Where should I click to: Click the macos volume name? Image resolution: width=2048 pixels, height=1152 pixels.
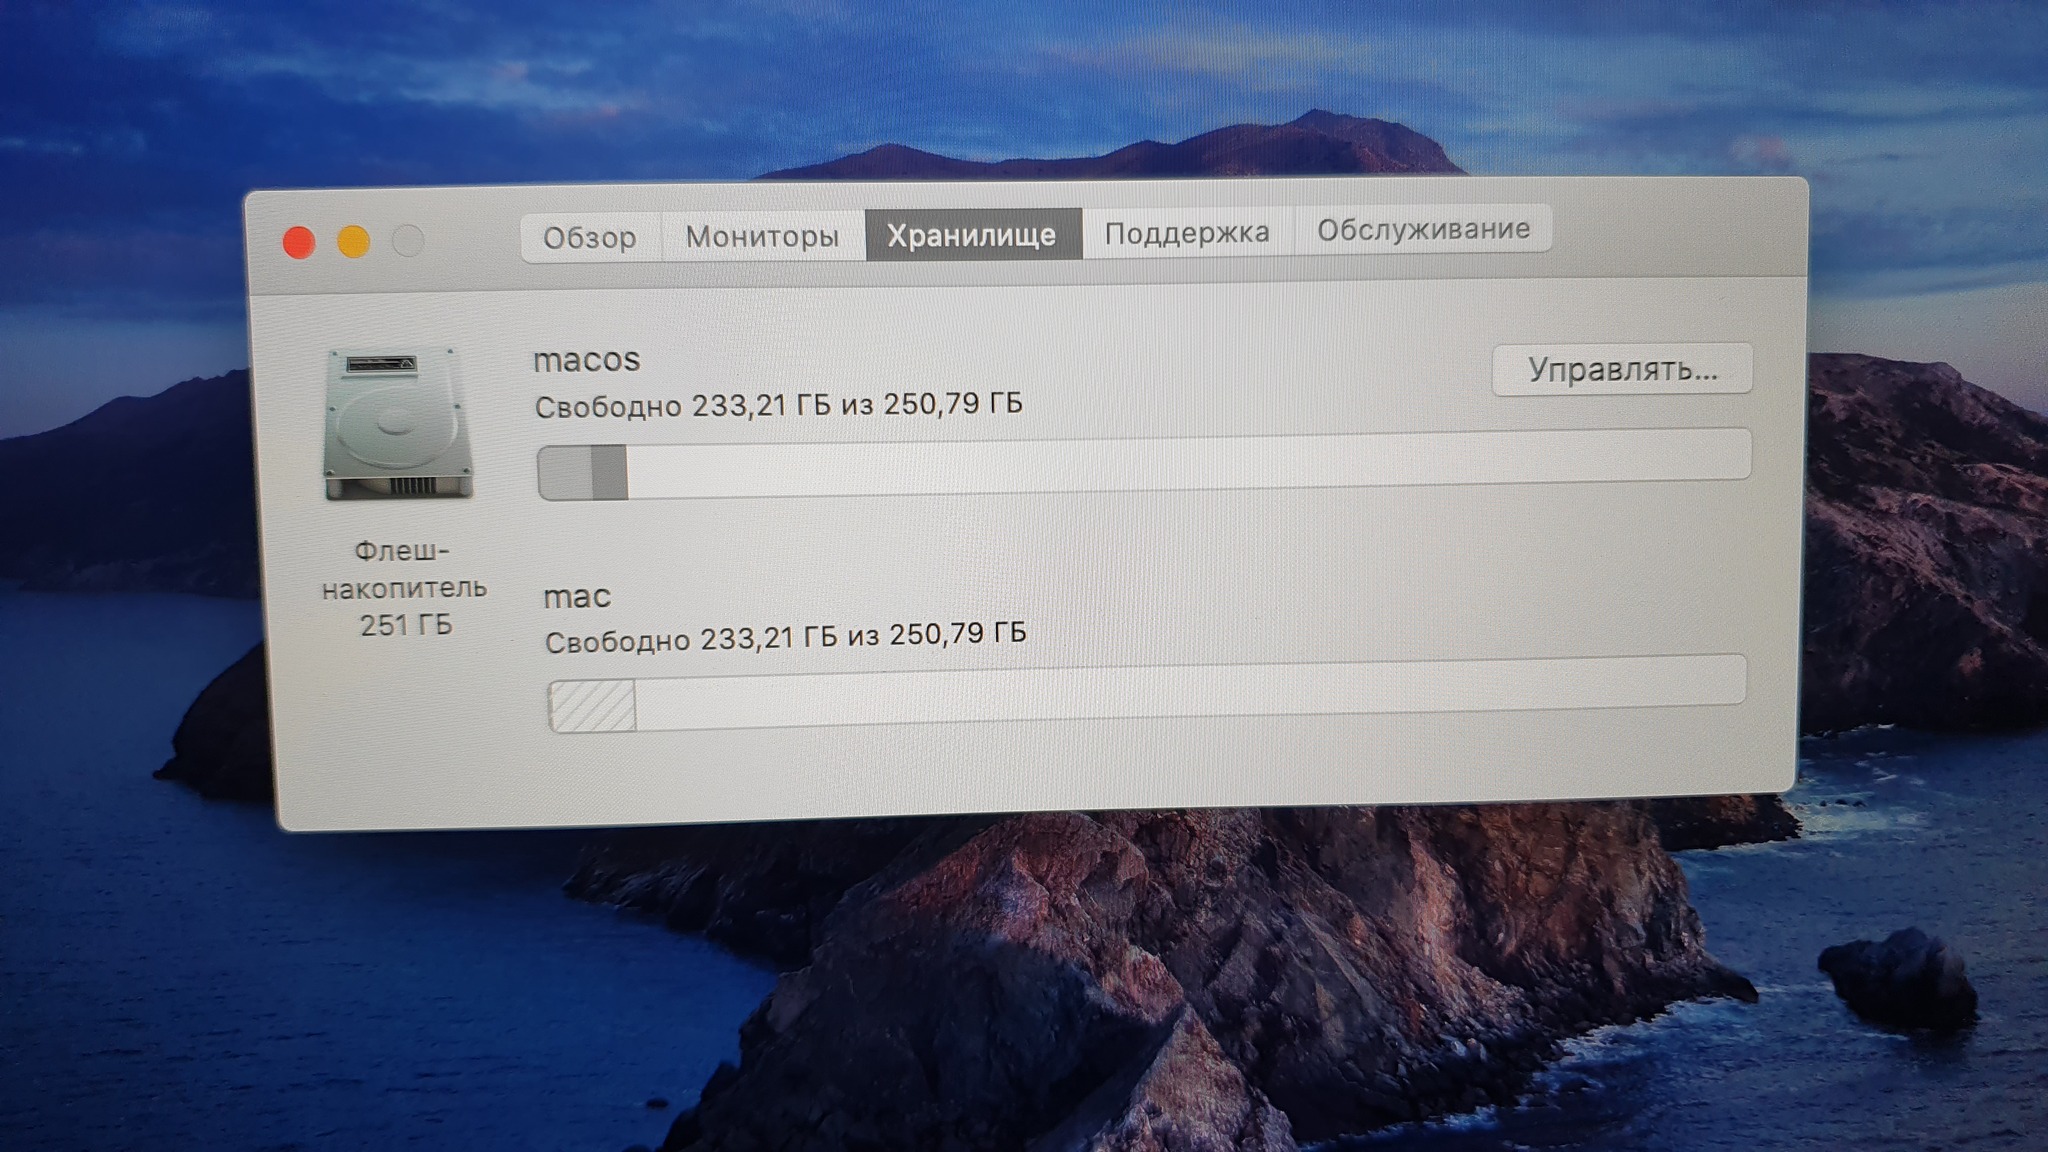click(587, 360)
